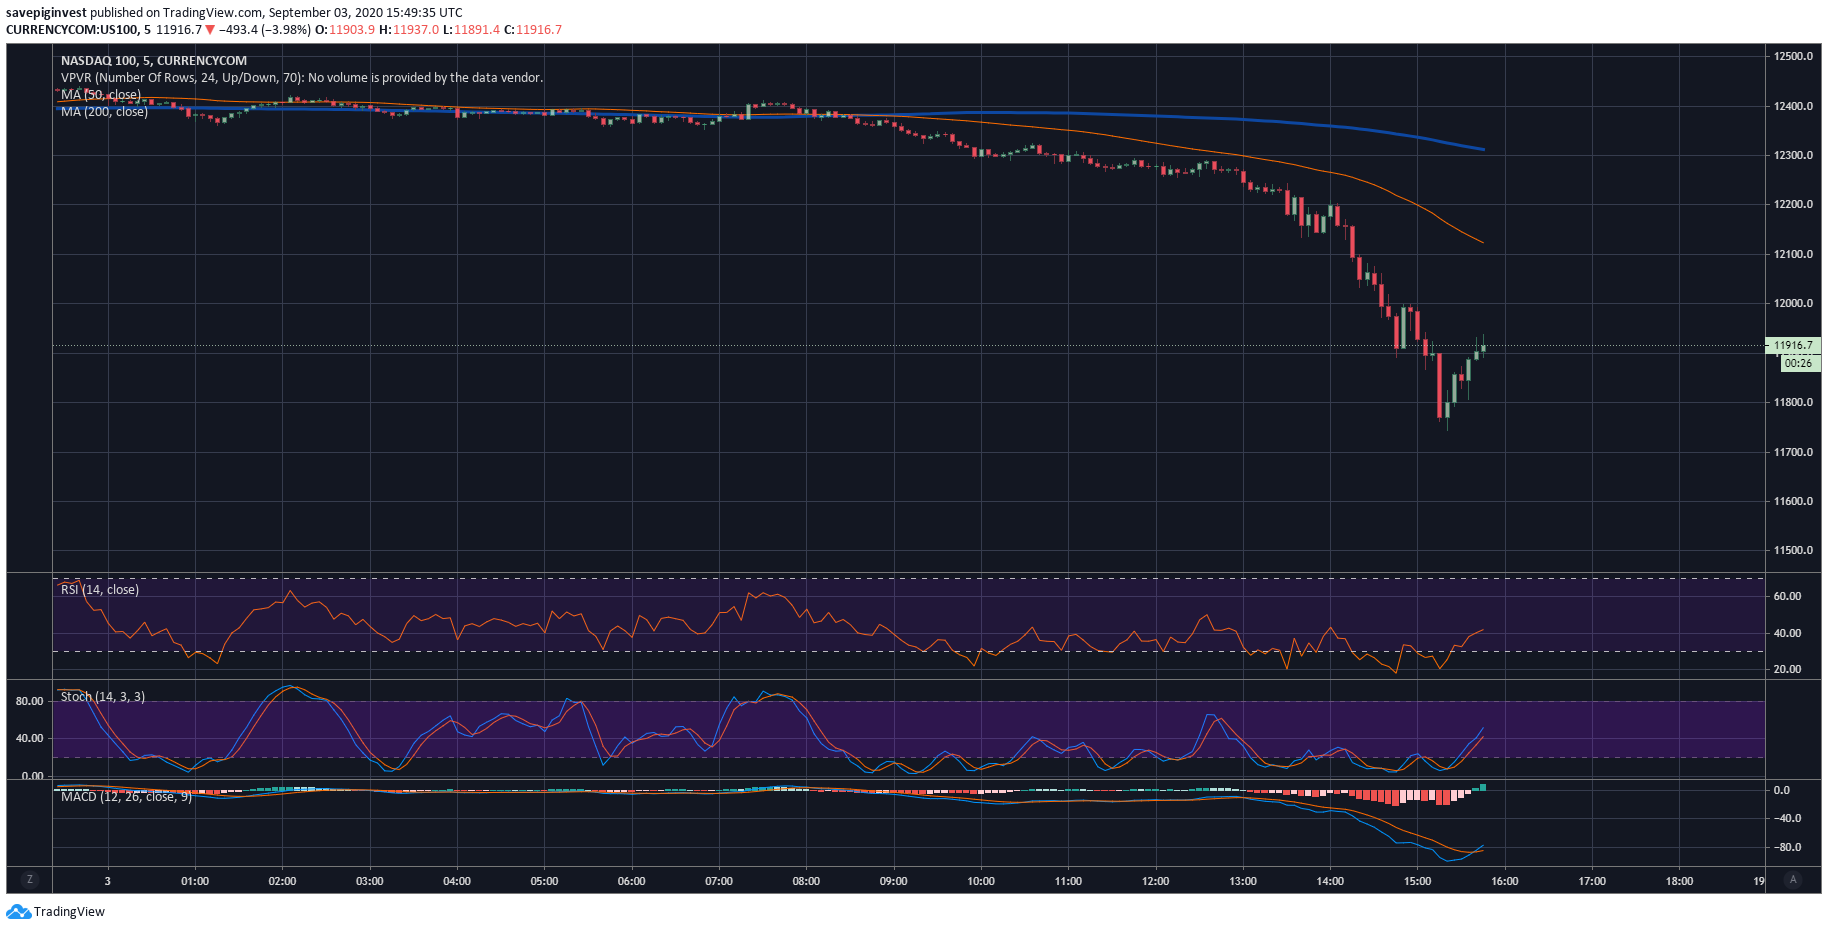Open the Stoch (14, 3, 3) indicator label
The image size is (1828, 930).
[x=102, y=697]
